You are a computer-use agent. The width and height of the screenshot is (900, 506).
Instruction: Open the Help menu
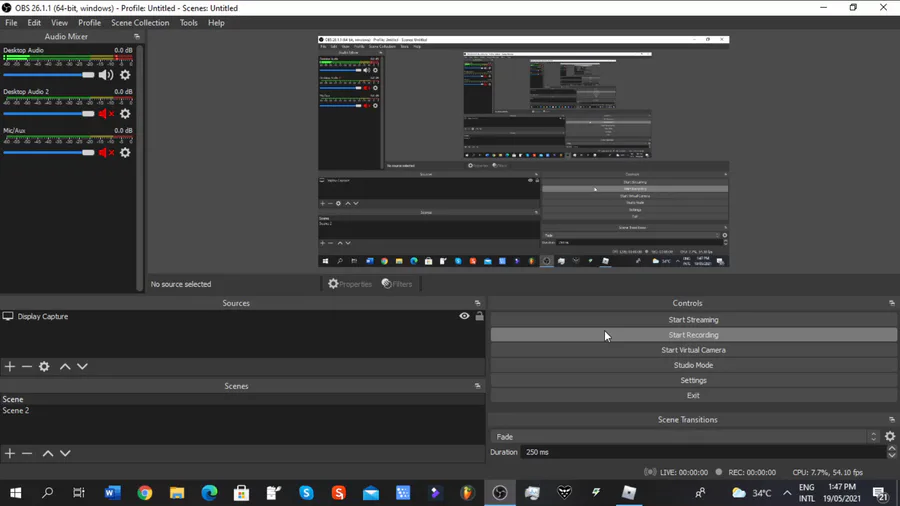point(216,23)
